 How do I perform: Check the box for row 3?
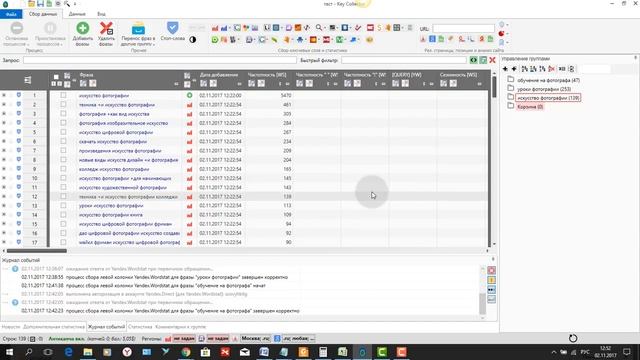pos(63,113)
